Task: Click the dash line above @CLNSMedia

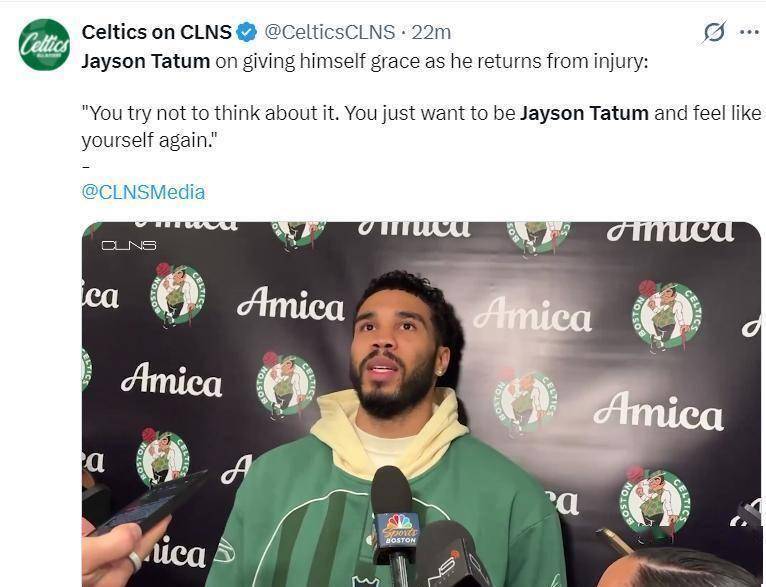Action: [86, 167]
